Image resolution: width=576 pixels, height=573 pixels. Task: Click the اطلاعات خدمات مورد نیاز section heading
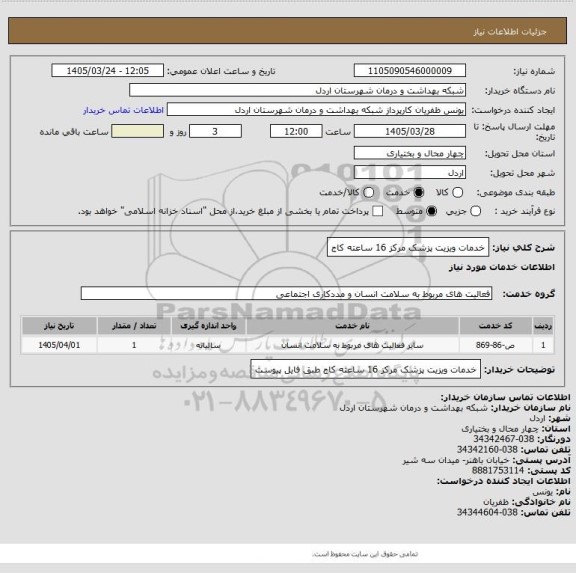click(501, 267)
